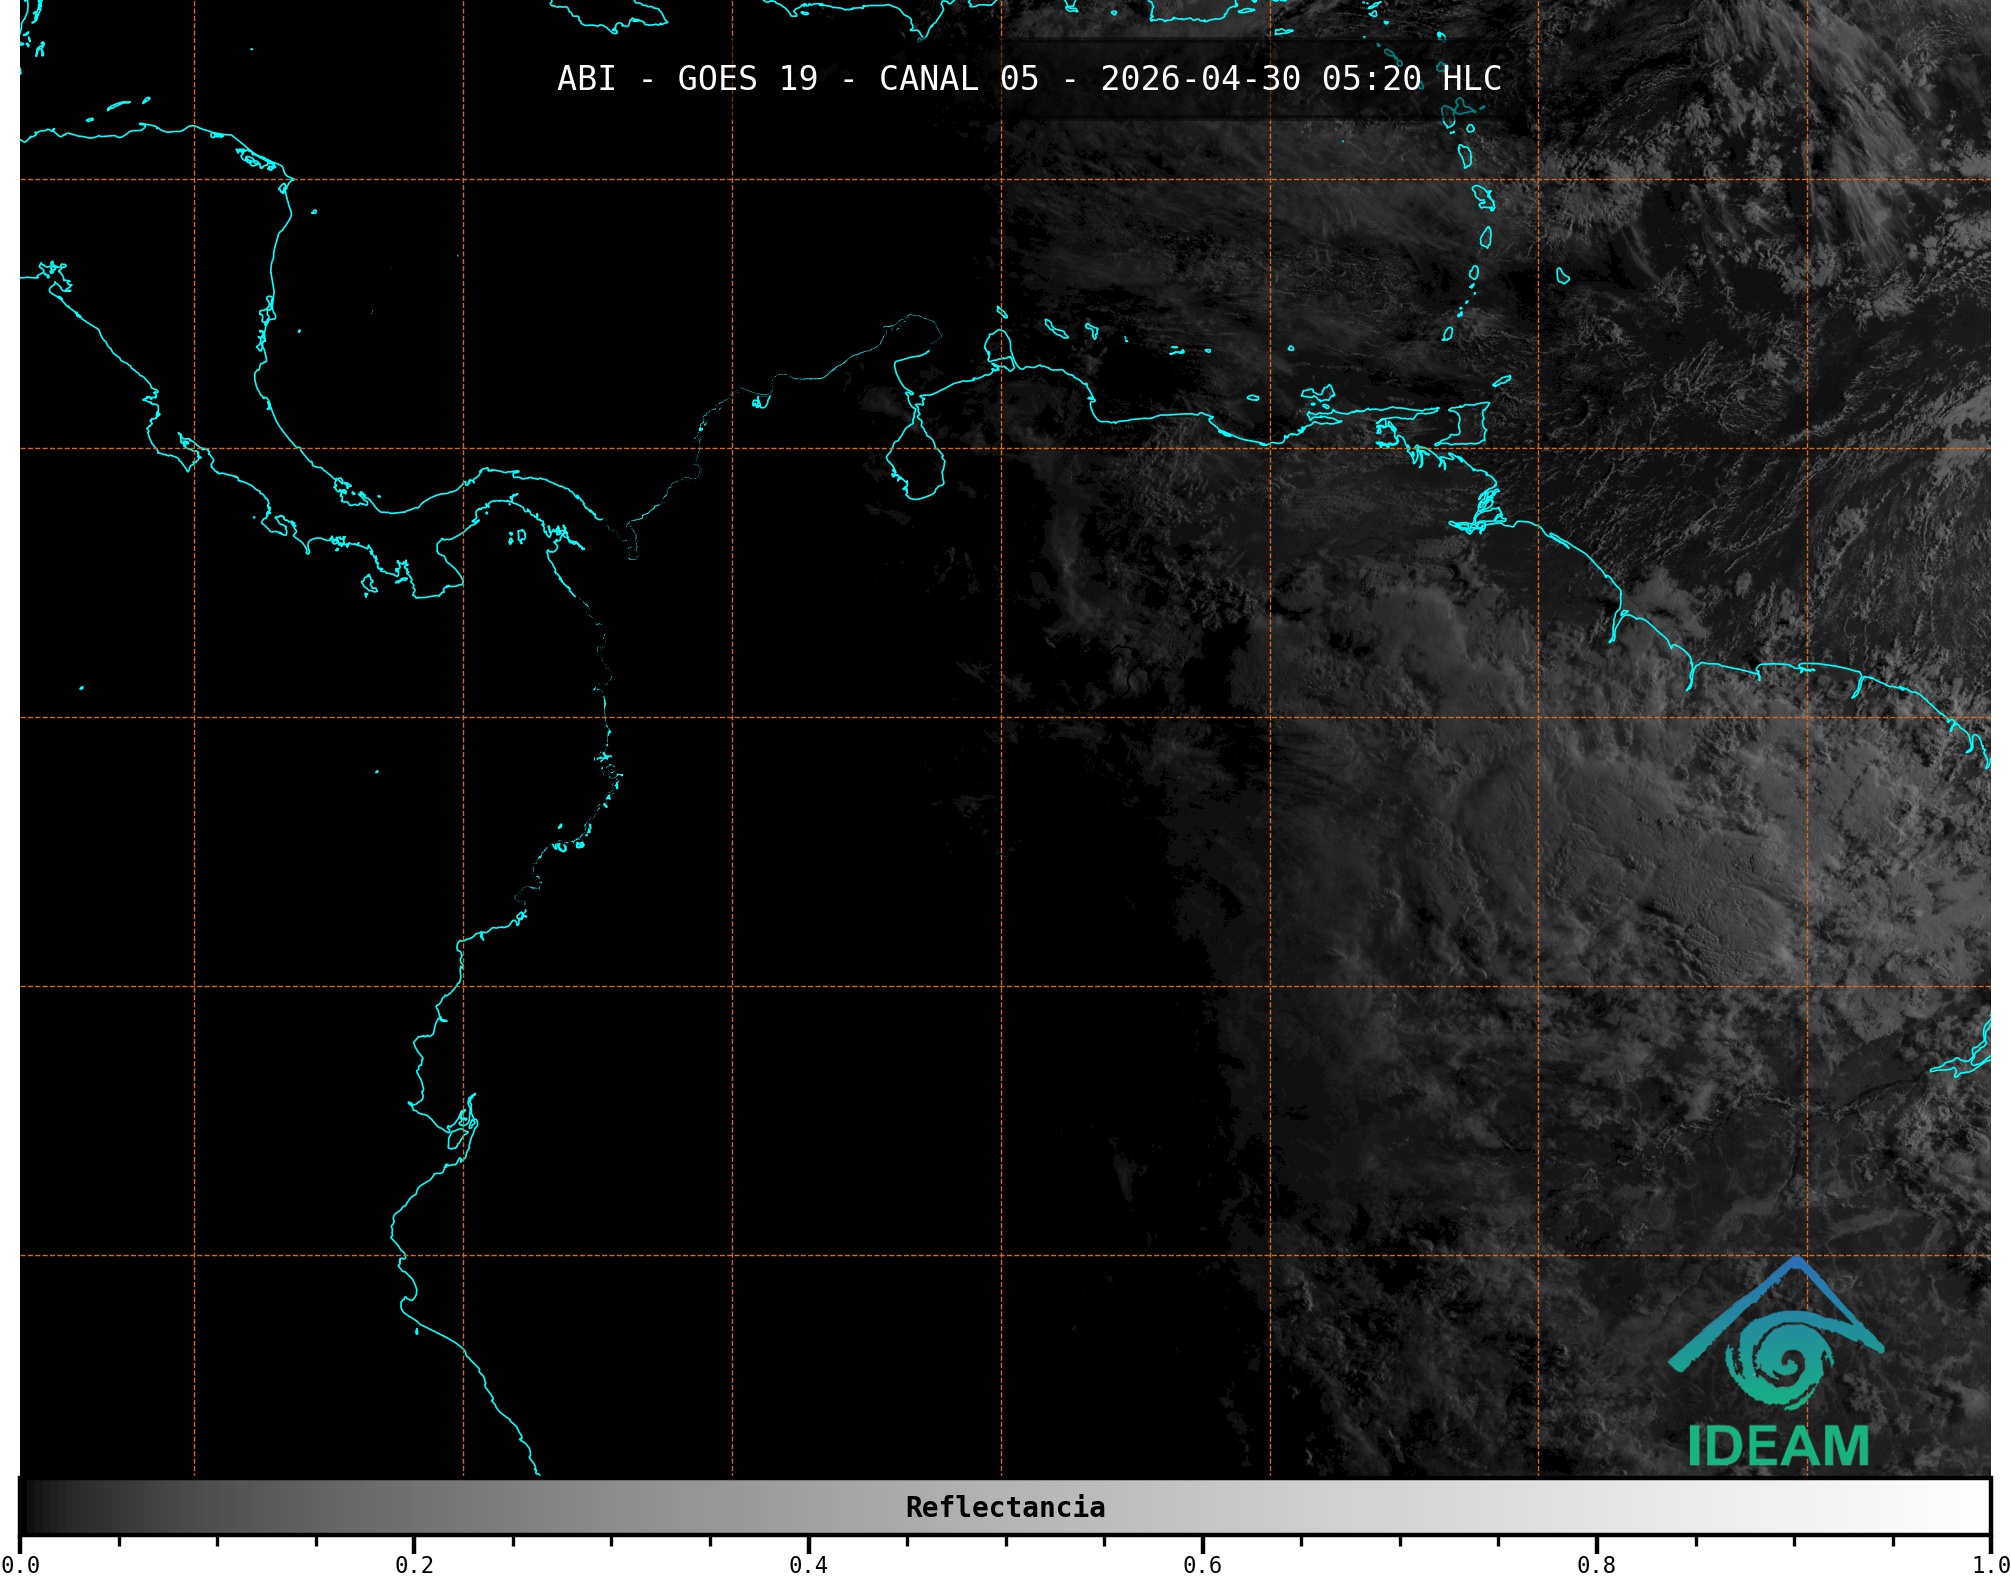Click the IDEAM hurricane swirl logo icon
2011x1577 pixels.
click(1781, 1361)
